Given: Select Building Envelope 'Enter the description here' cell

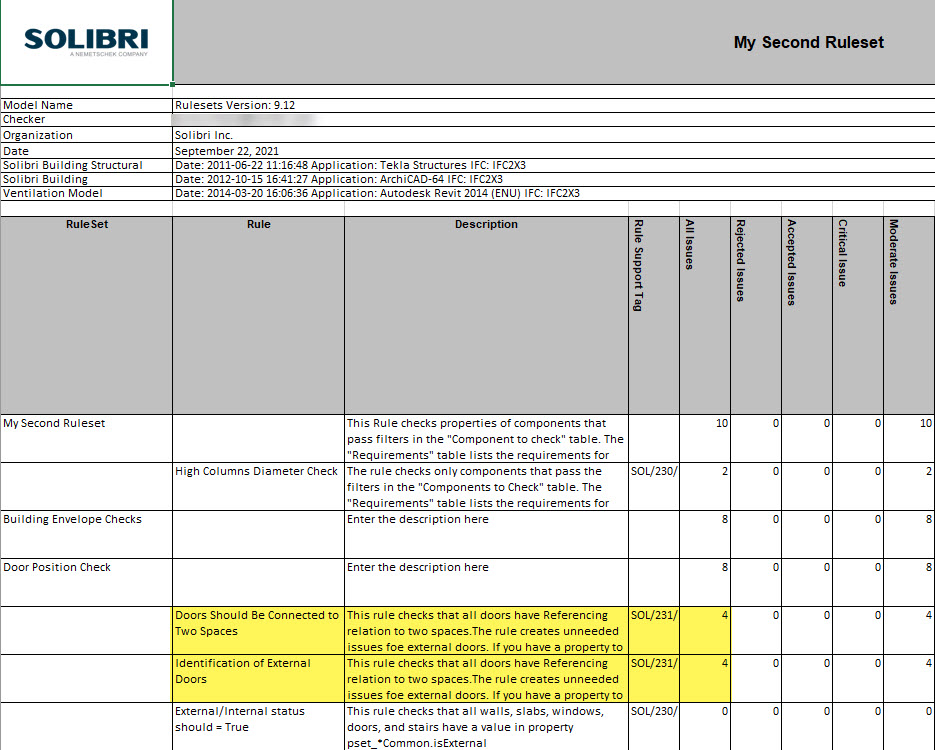Looking at the screenshot, I should coord(486,534).
